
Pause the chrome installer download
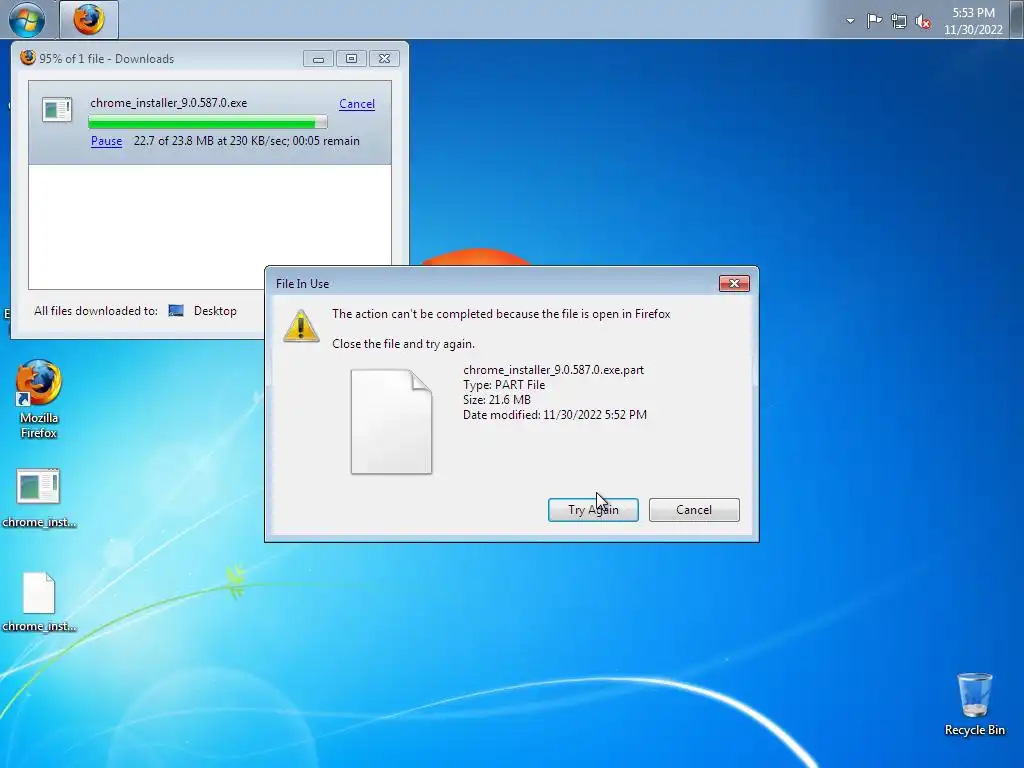(x=106, y=140)
